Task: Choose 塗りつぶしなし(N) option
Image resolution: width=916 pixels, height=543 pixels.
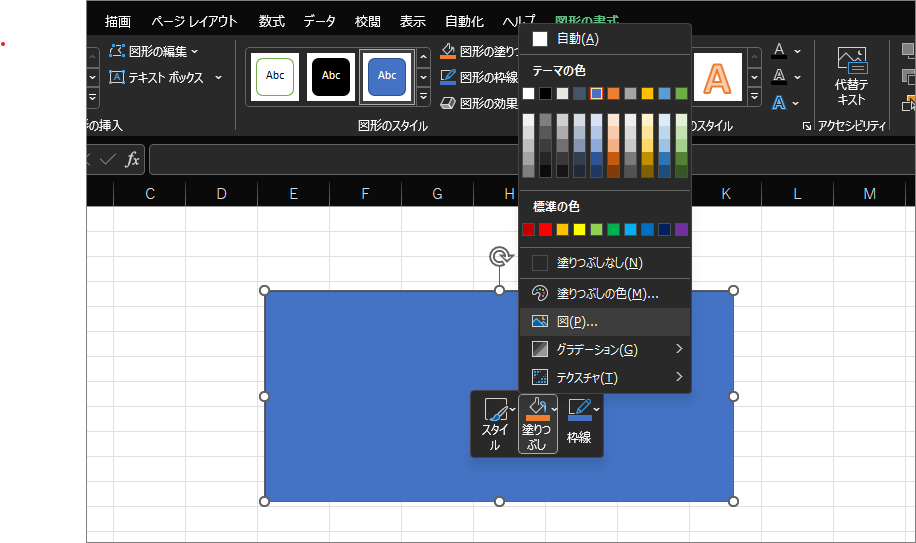Action: 605,263
